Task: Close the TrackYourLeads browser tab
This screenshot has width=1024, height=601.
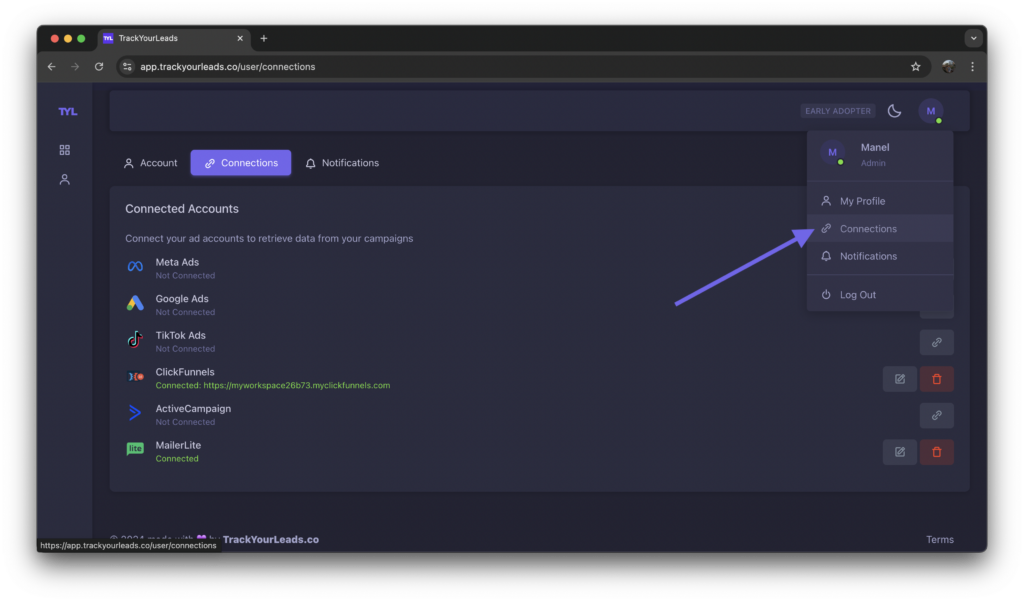Action: pos(240,39)
